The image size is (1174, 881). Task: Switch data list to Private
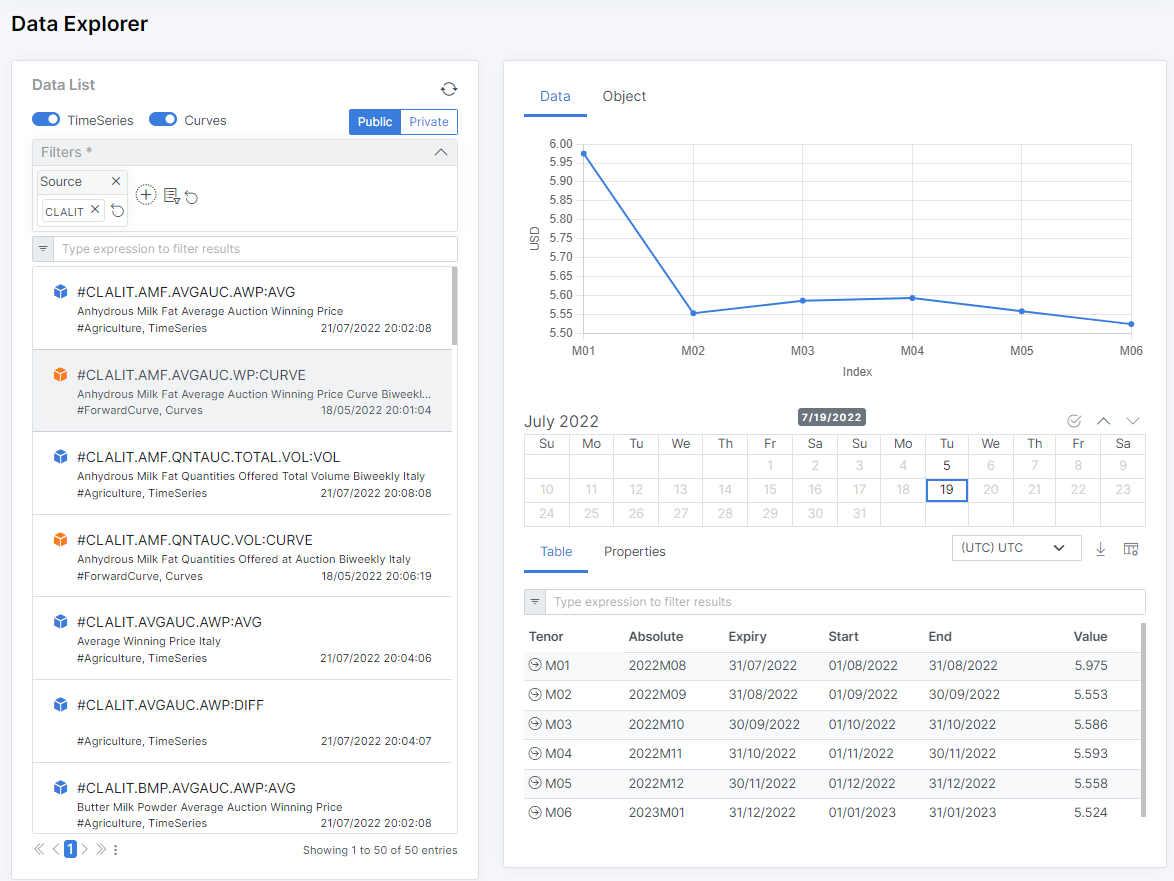pos(429,122)
